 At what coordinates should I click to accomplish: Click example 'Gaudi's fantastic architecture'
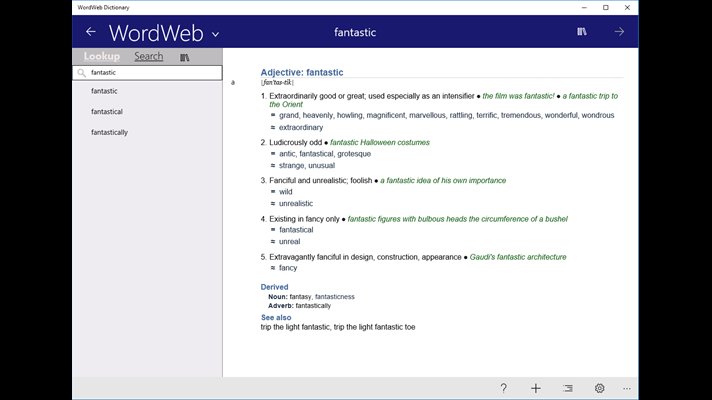click(518, 257)
